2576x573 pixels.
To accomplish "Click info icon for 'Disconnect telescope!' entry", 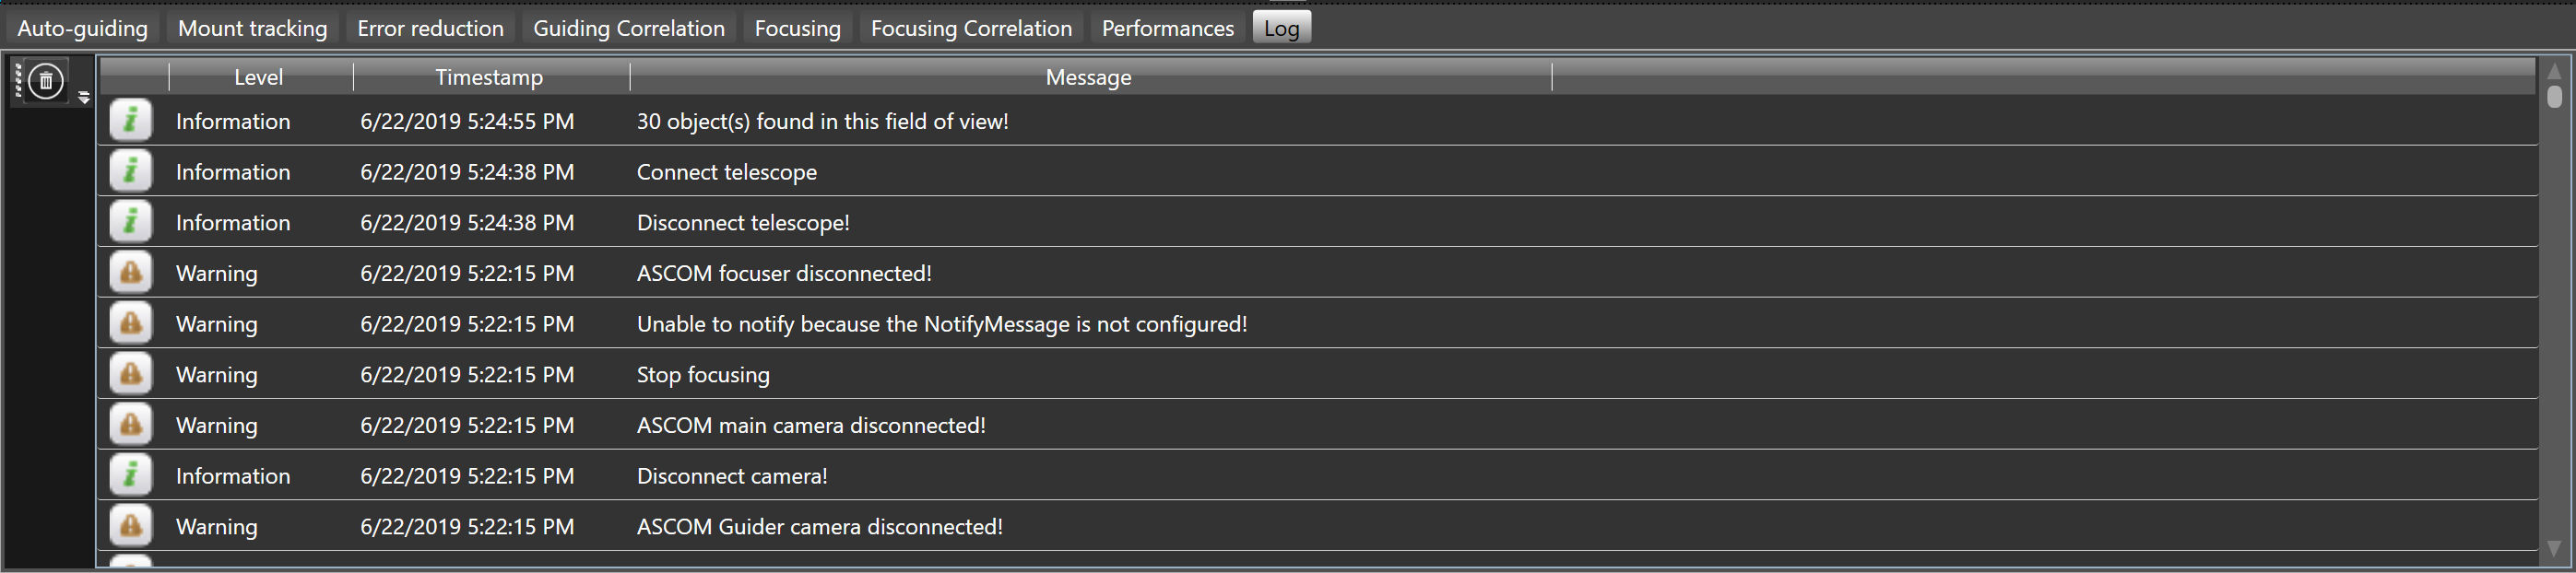I will pyautogui.click(x=131, y=222).
